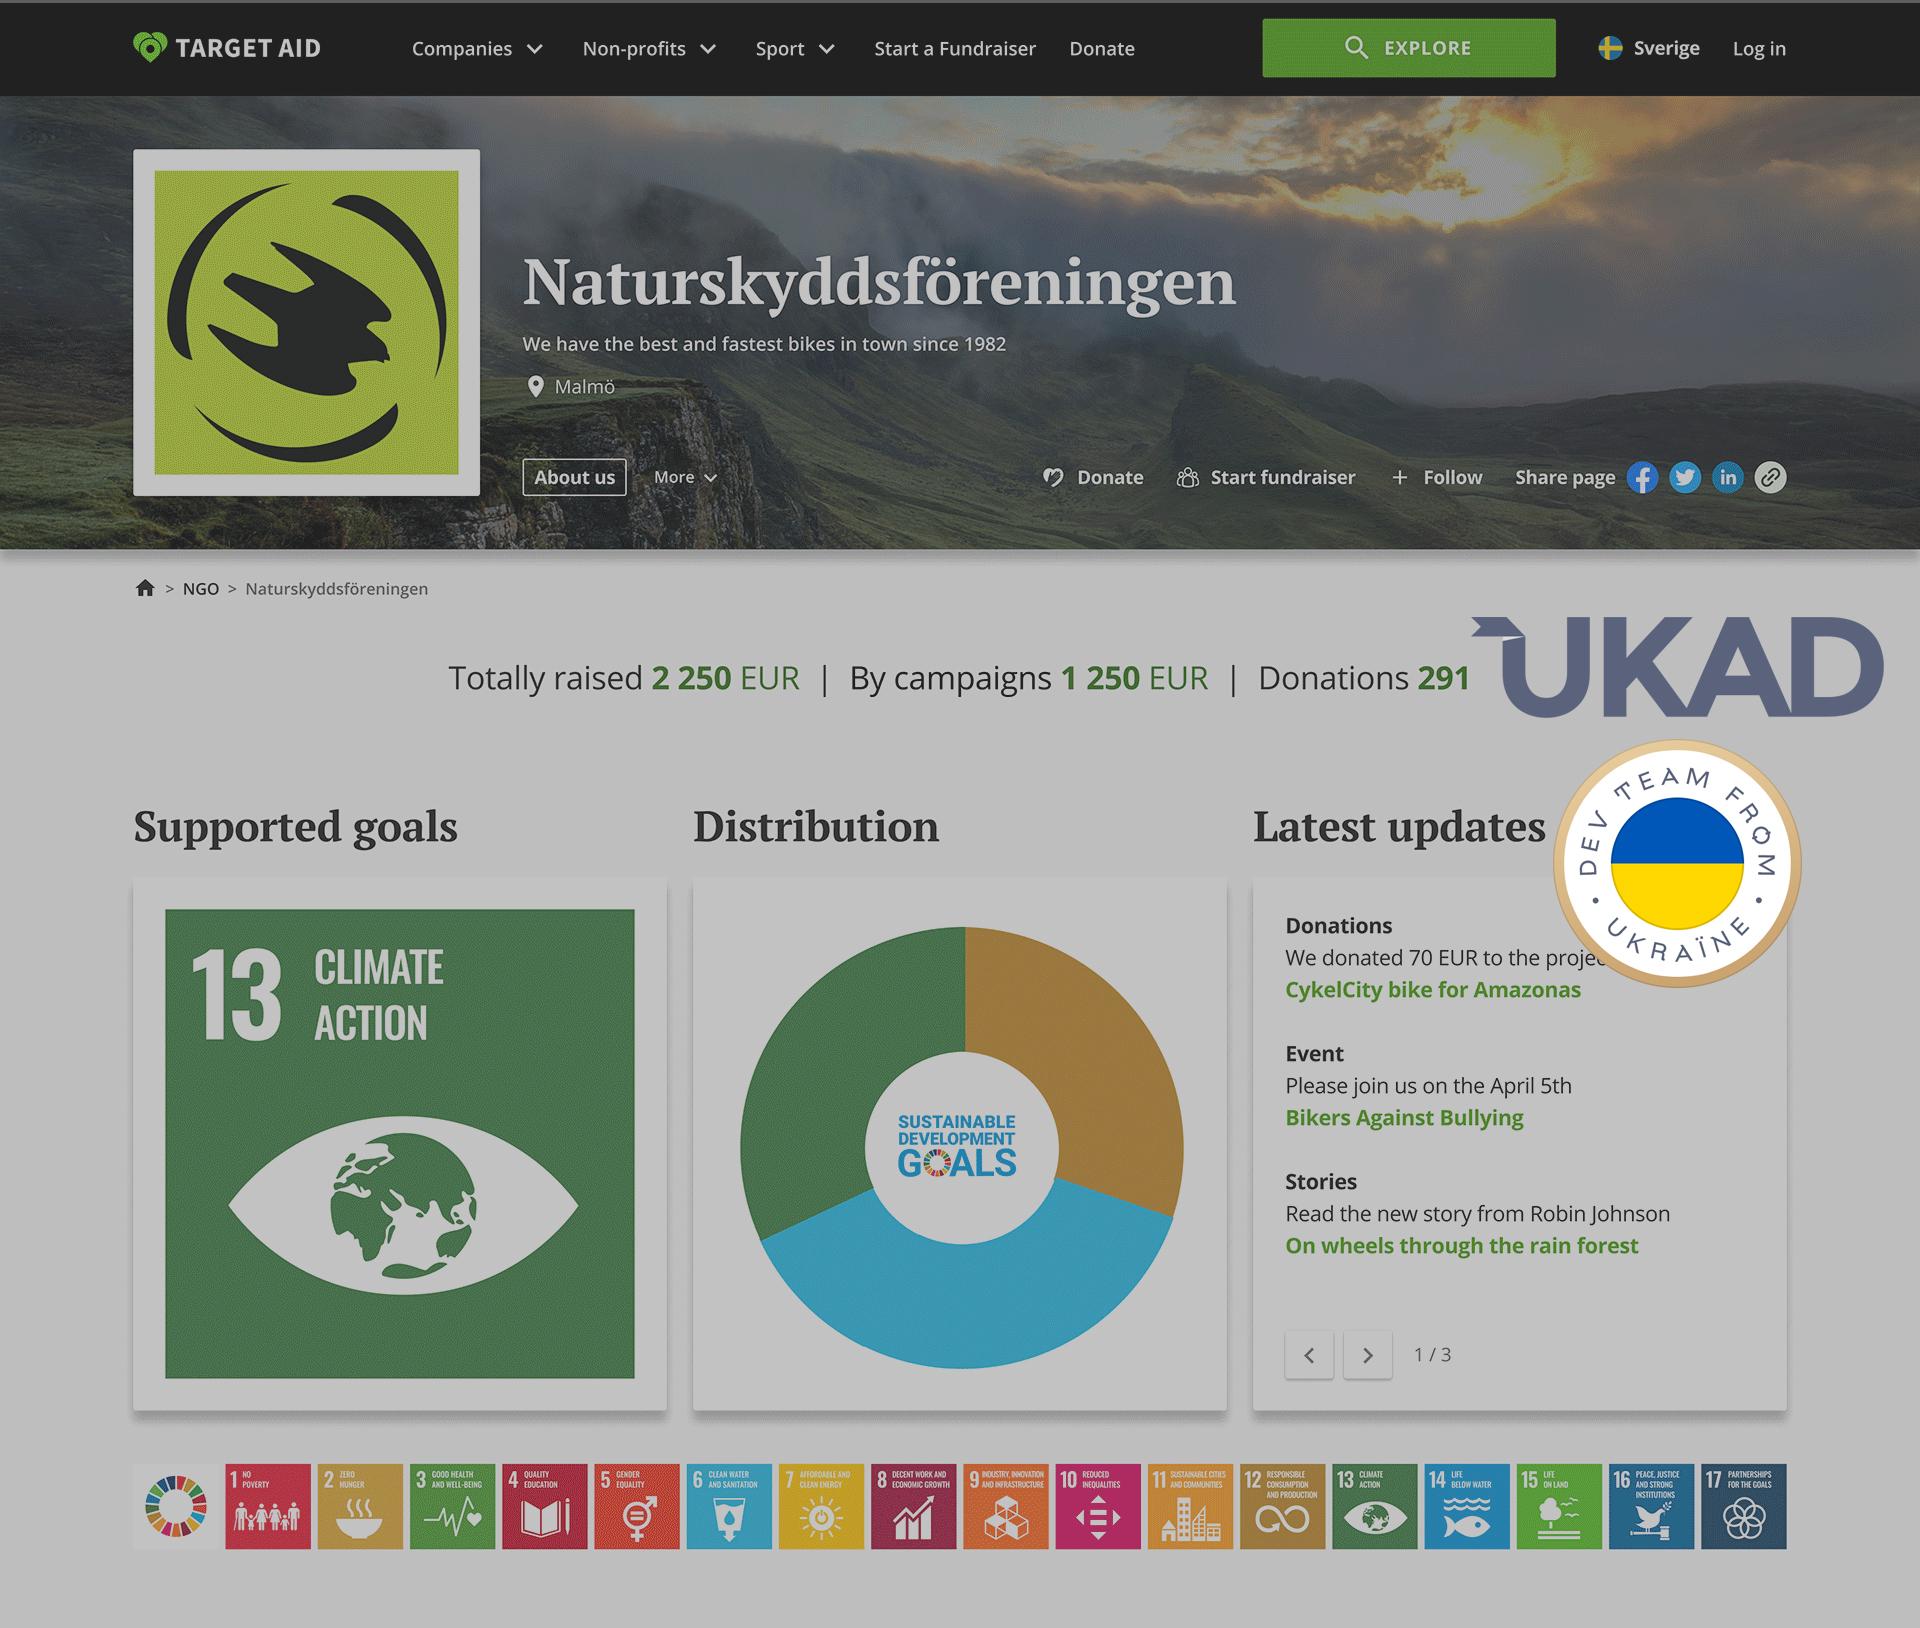Copy page link icon
Screen dimensions: 1920x1628
coord(1770,478)
